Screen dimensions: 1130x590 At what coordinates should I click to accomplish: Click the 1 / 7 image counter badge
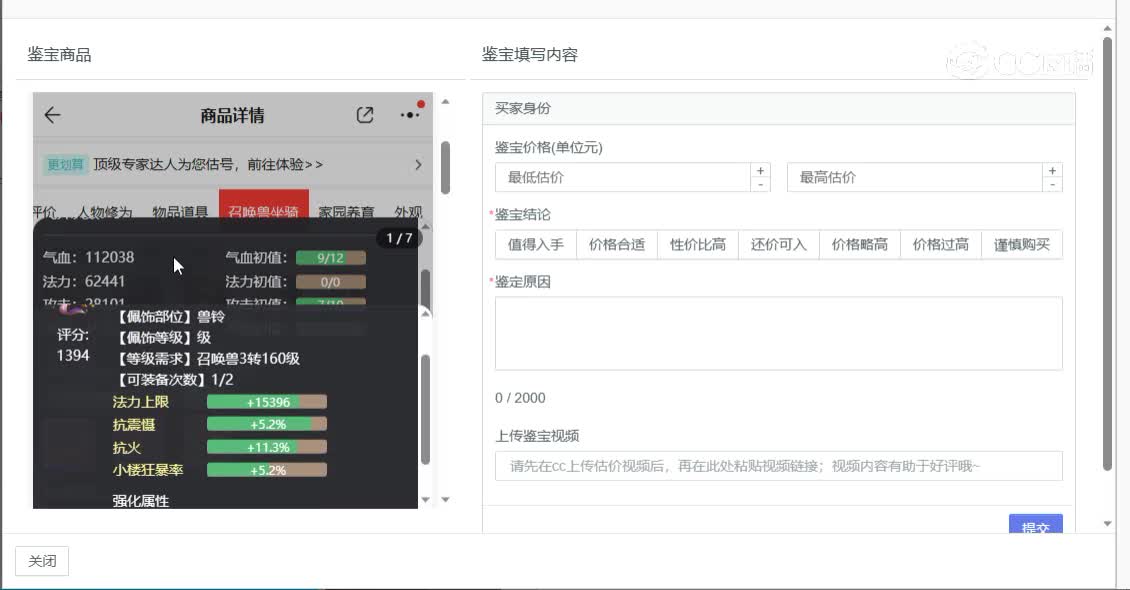click(399, 238)
